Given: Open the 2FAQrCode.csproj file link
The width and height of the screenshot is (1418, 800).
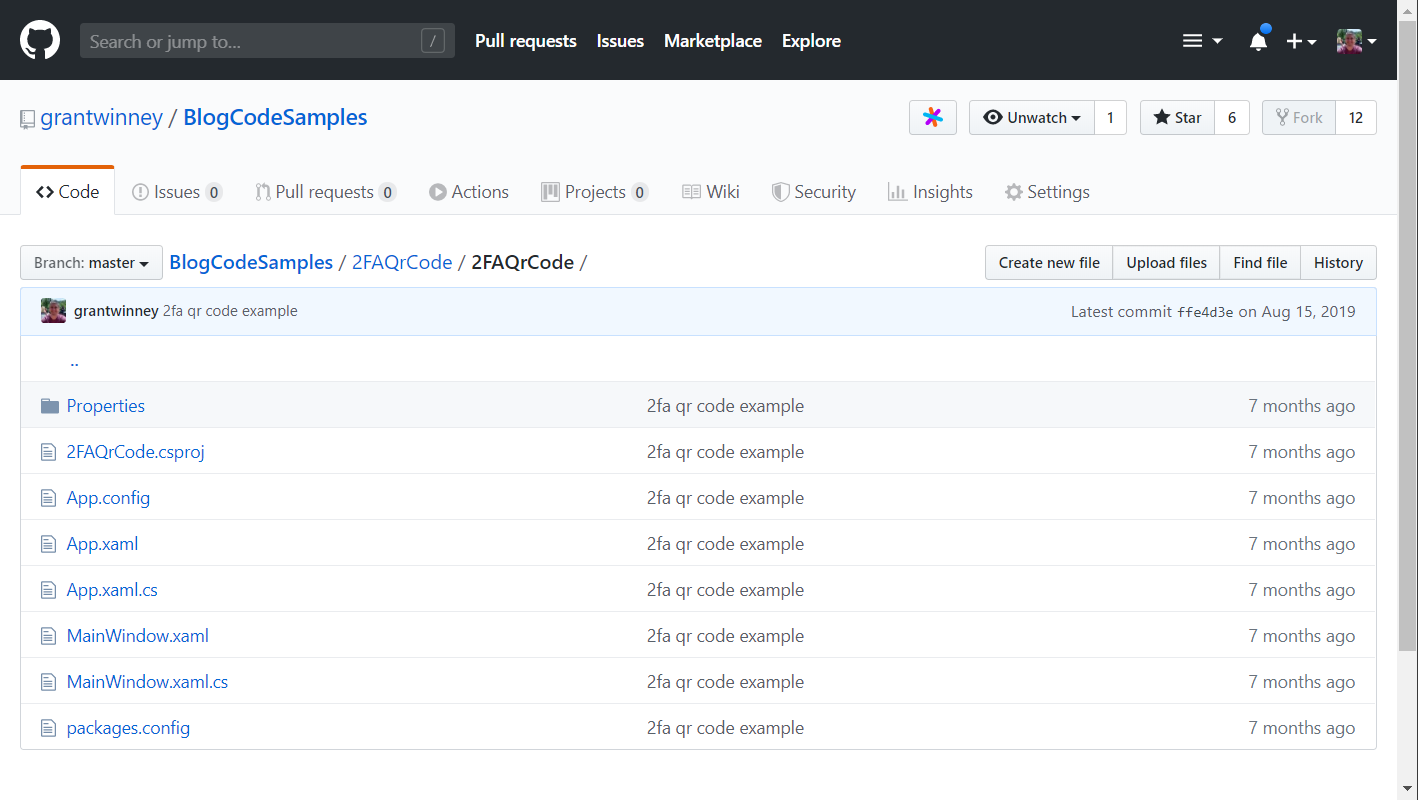Looking at the screenshot, I should coord(135,452).
